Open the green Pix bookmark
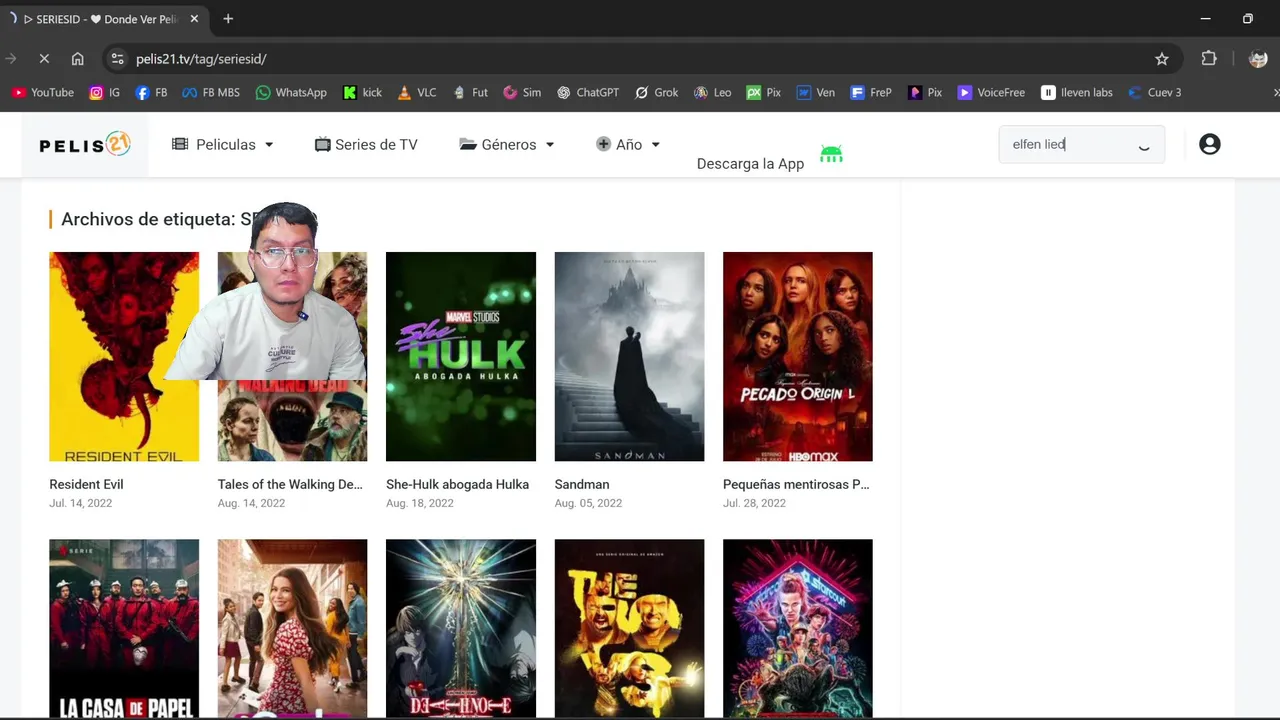This screenshot has width=1280, height=720. coord(764,92)
